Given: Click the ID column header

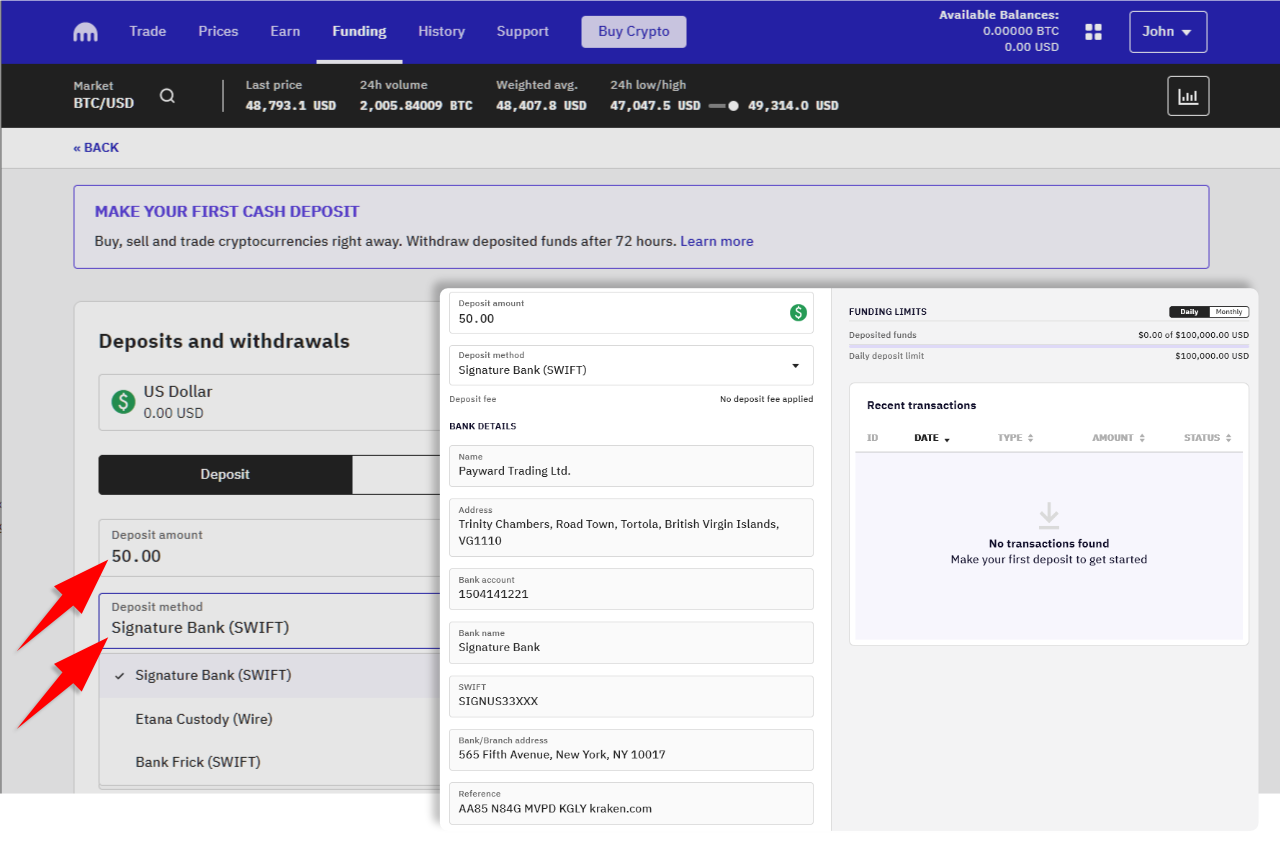Looking at the screenshot, I should 872,438.
